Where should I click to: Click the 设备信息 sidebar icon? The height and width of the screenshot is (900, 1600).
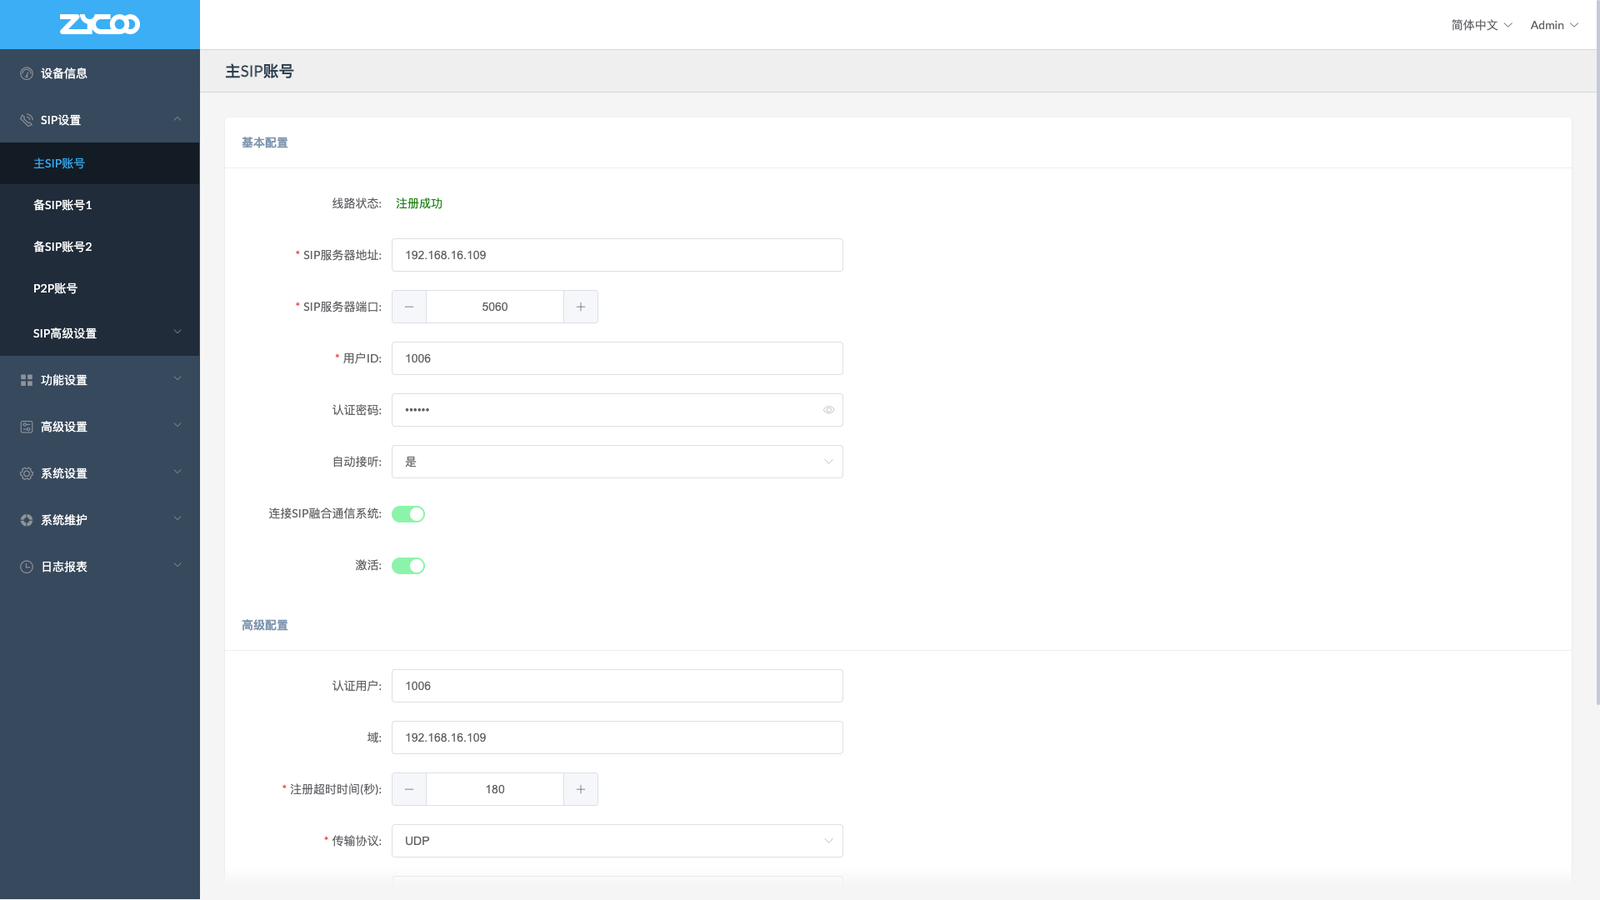point(27,73)
